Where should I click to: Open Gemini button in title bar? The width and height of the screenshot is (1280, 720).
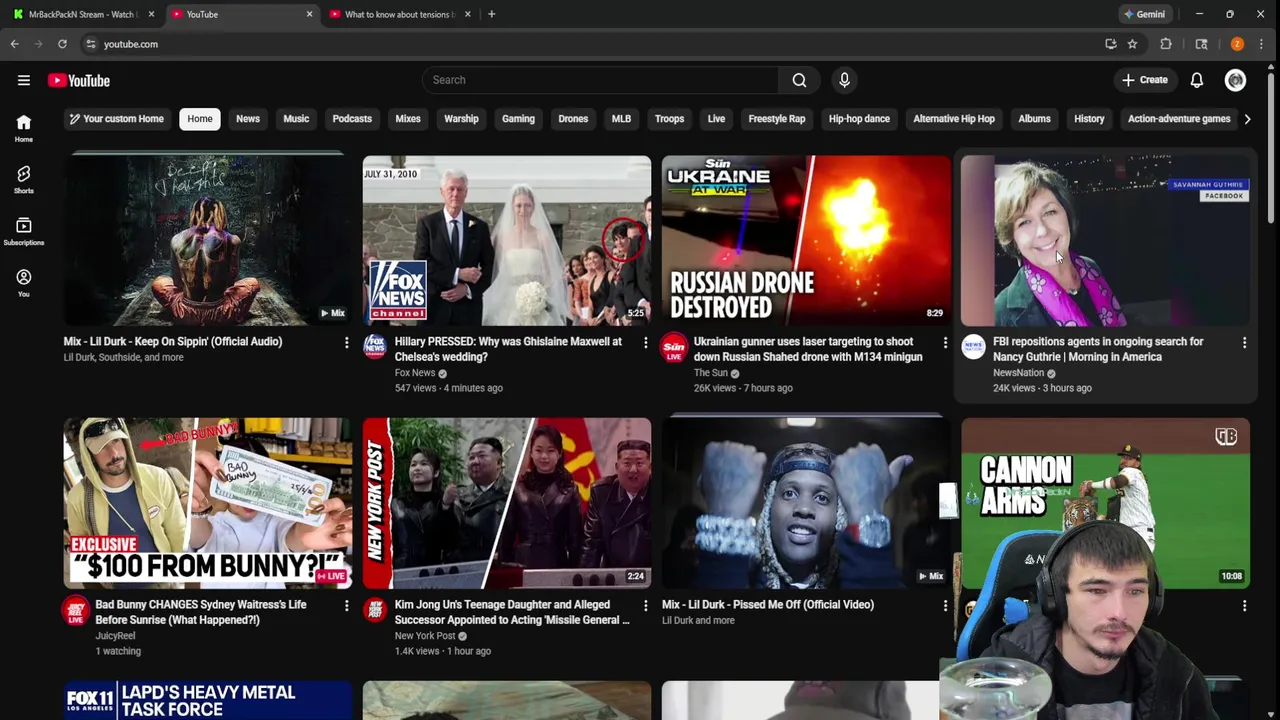pos(1144,14)
